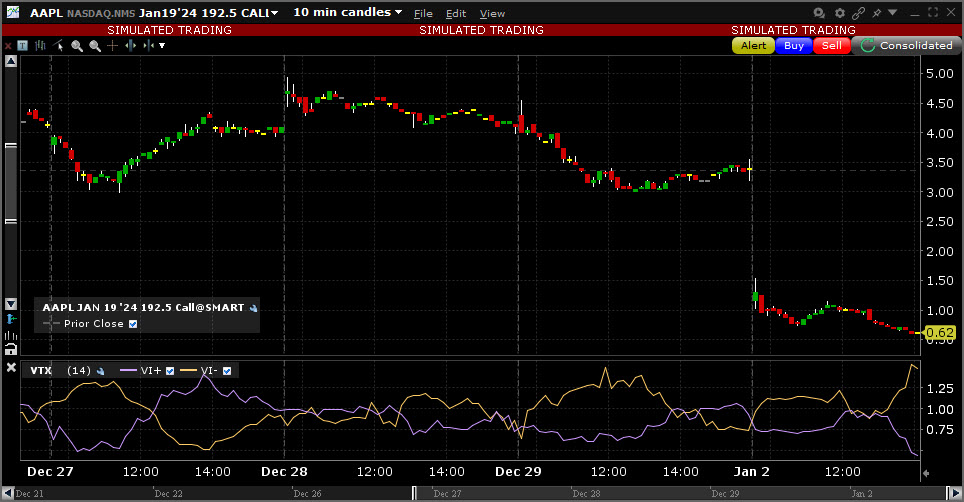
Task: Open the chart type bars icon
Action: point(41,45)
